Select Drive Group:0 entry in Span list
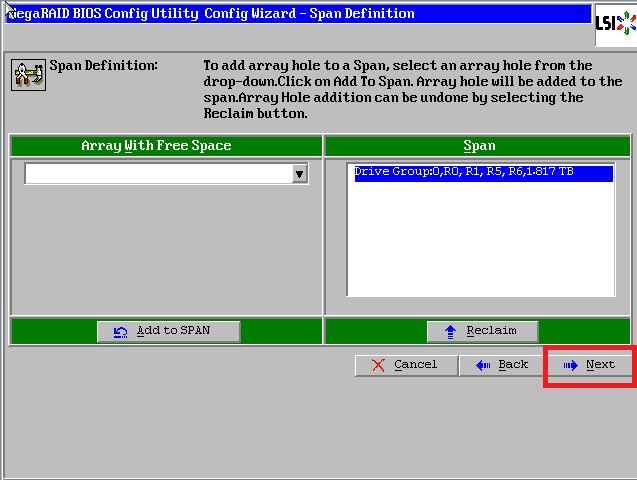The image size is (637, 480). (x=463, y=173)
